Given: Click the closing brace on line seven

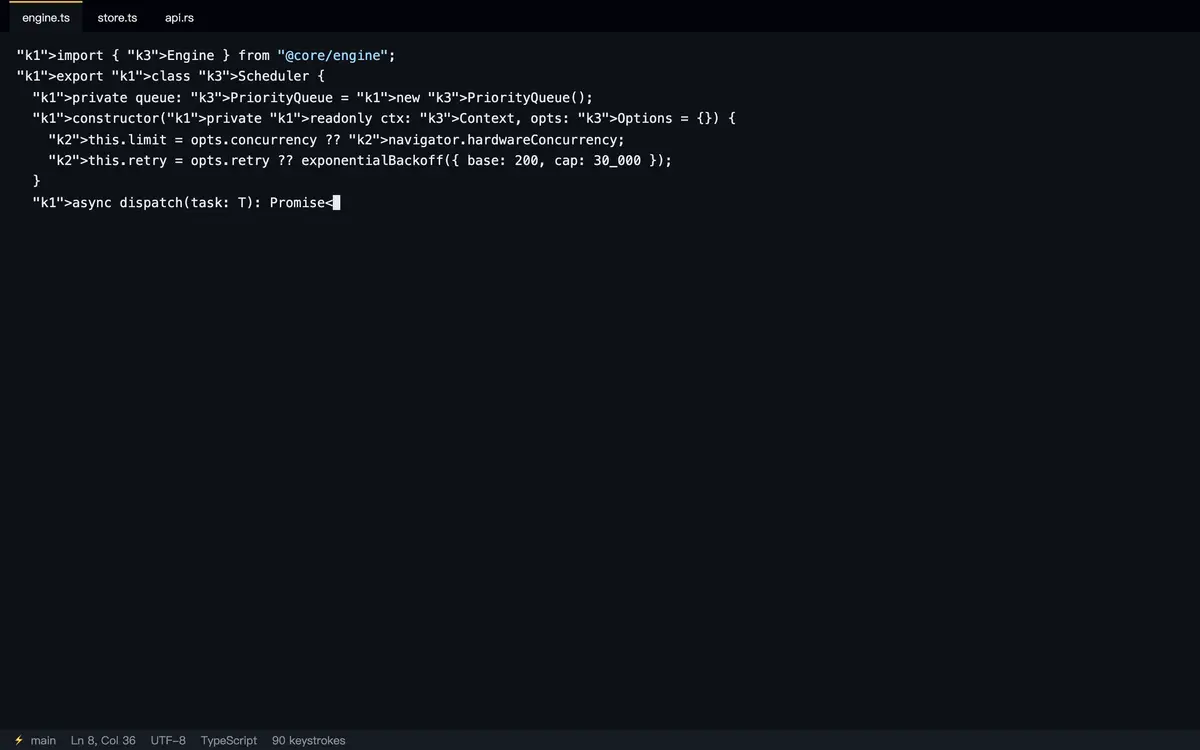Looking at the screenshot, I should coord(37,182).
